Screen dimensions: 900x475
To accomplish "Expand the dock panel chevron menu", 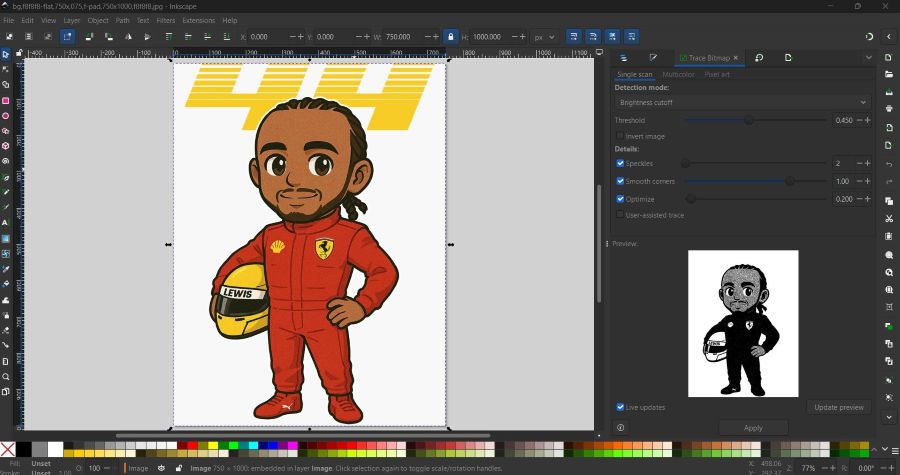I will click(x=868, y=57).
